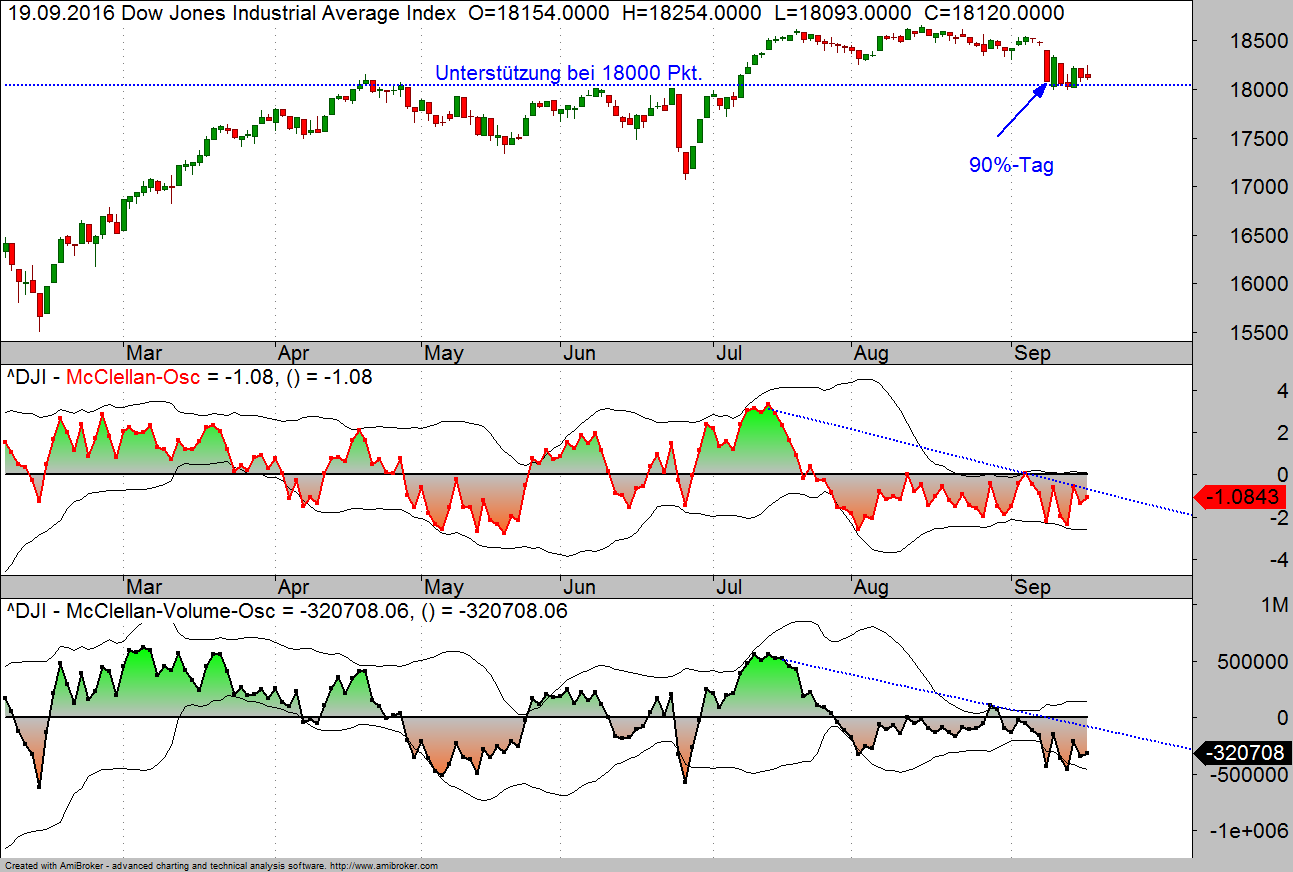Click Jun on the price chart time axis

click(580, 353)
